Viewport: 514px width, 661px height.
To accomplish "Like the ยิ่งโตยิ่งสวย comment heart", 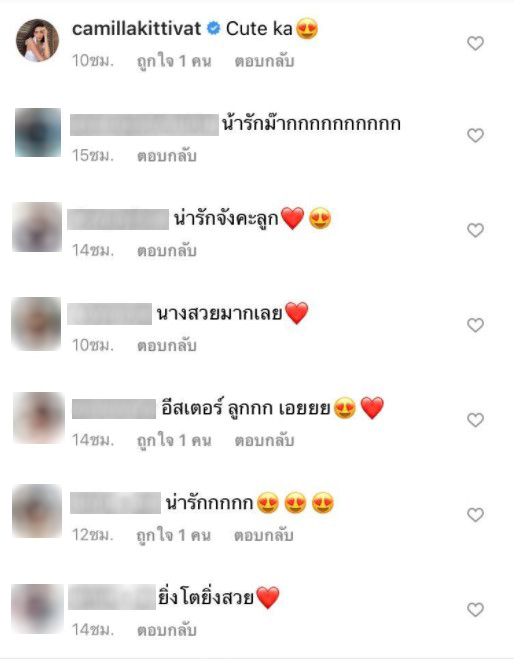I will tap(475, 610).
